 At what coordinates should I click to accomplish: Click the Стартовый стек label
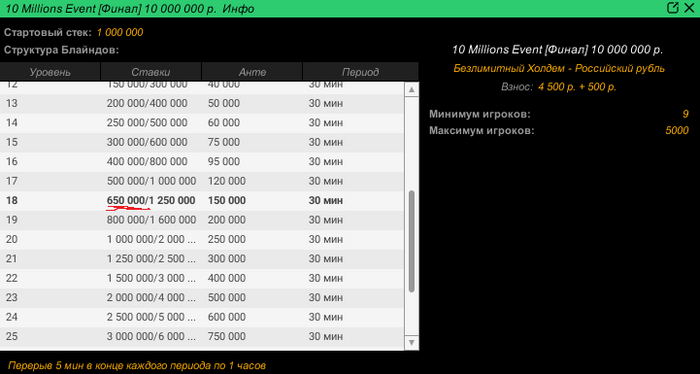tap(48, 33)
